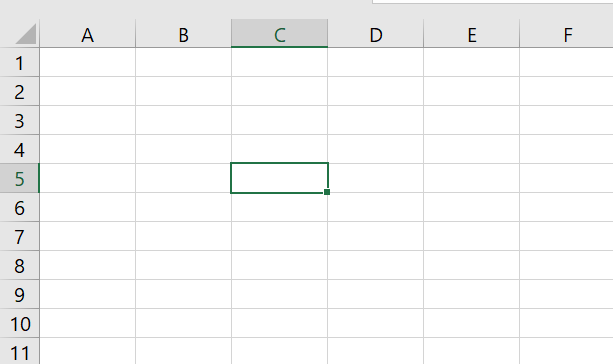Viewport: 613px width, 364px height.
Task: Select cell A10
Action: point(88,323)
